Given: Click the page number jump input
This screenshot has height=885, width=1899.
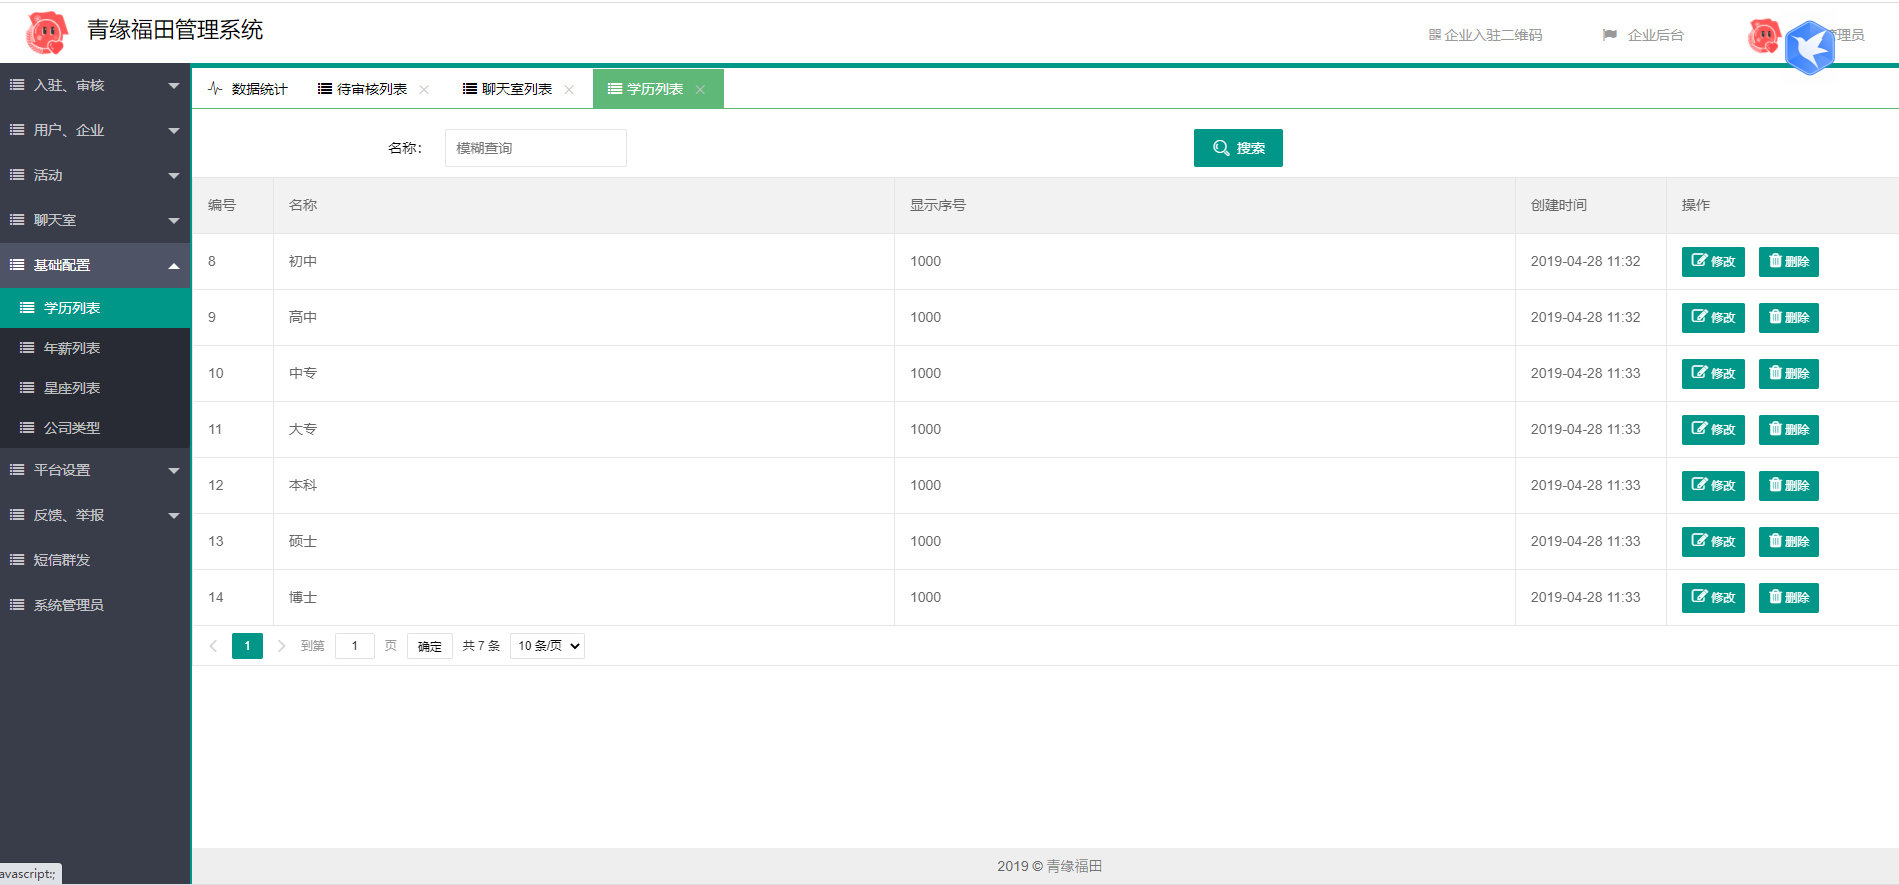Looking at the screenshot, I should [355, 646].
